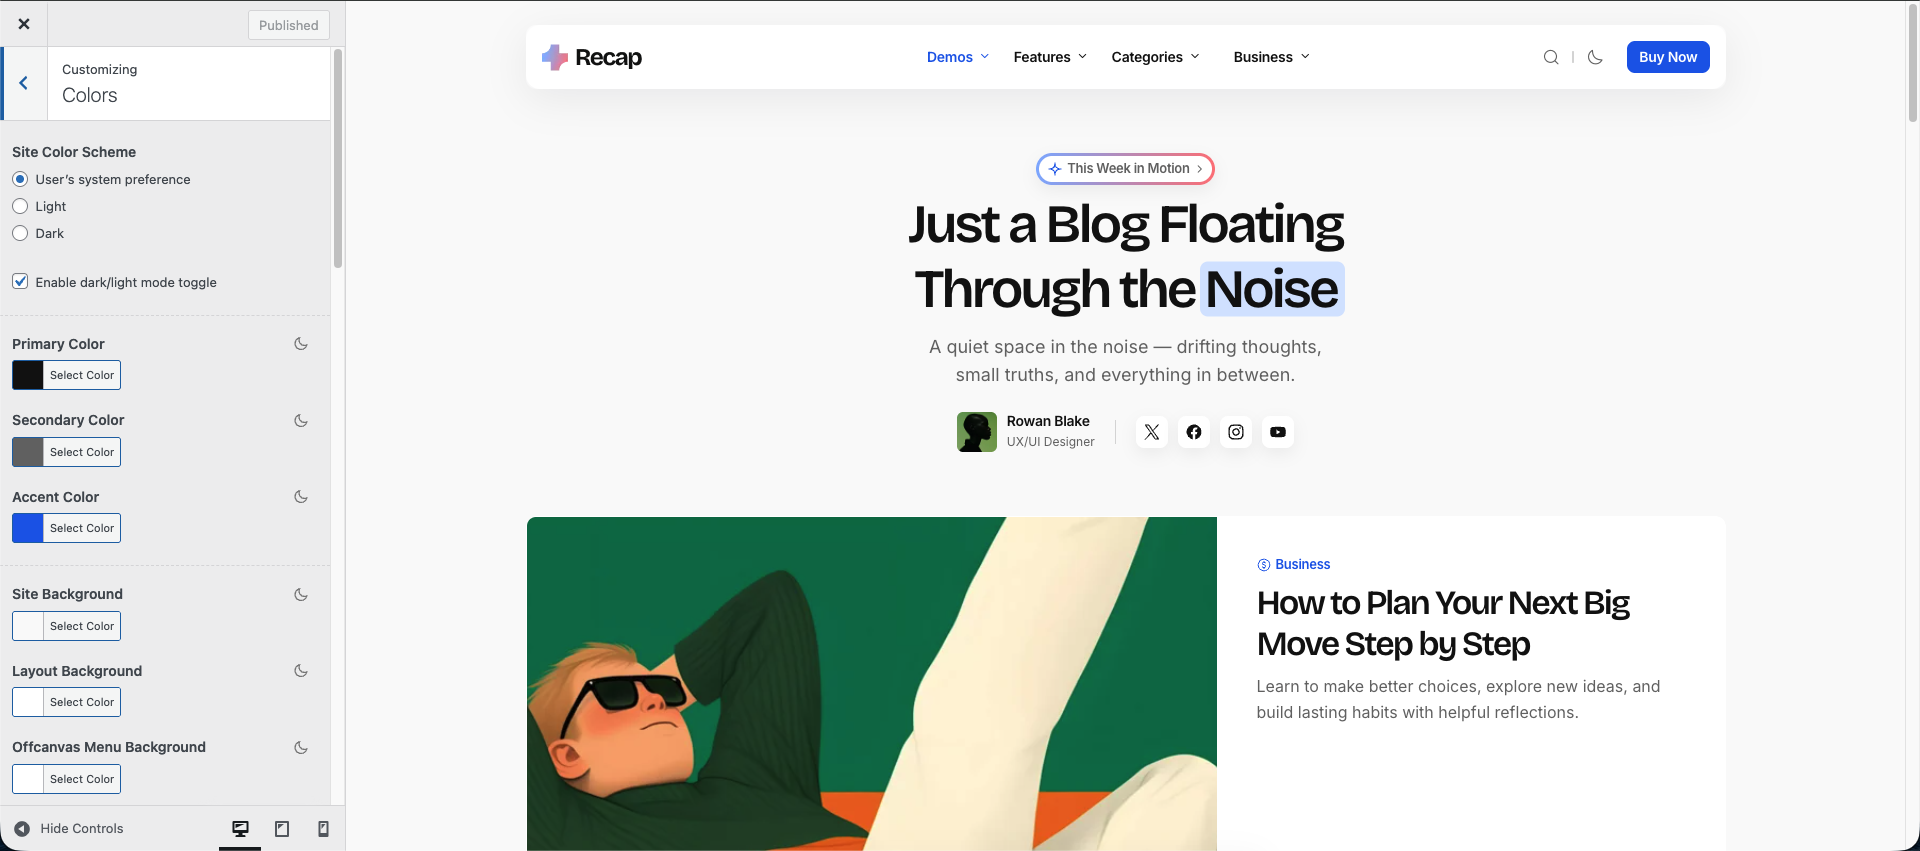1920x851 pixels.
Task: Select the Dark color scheme radio
Action: point(20,233)
